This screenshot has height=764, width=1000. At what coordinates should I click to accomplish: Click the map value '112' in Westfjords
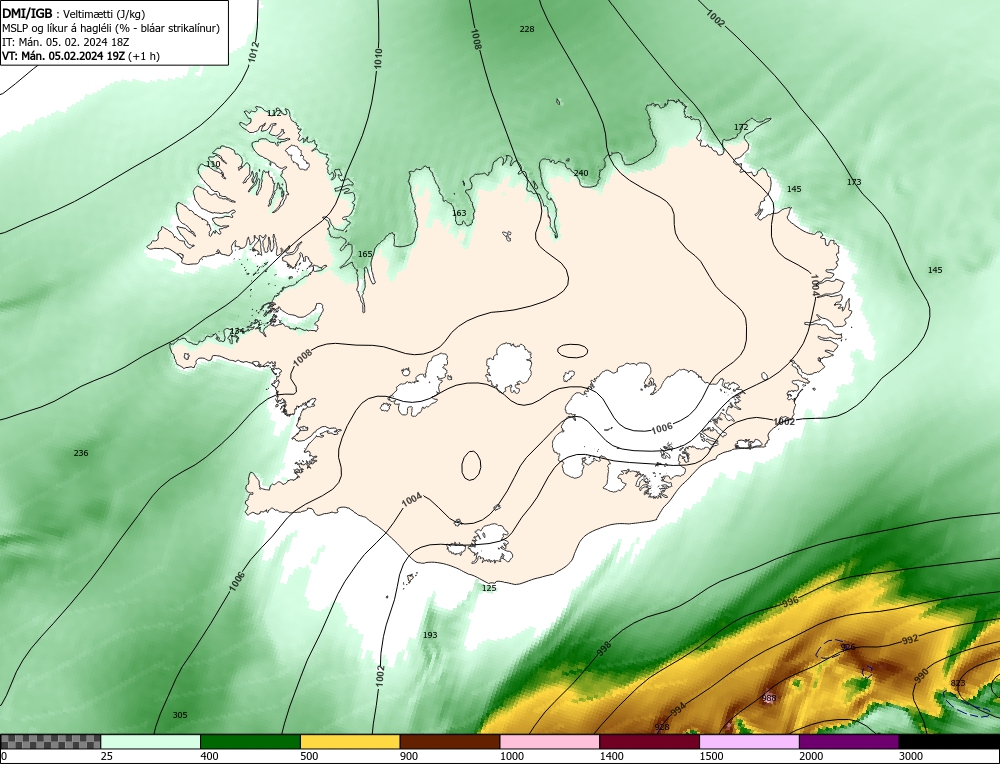pyautogui.click(x=274, y=113)
